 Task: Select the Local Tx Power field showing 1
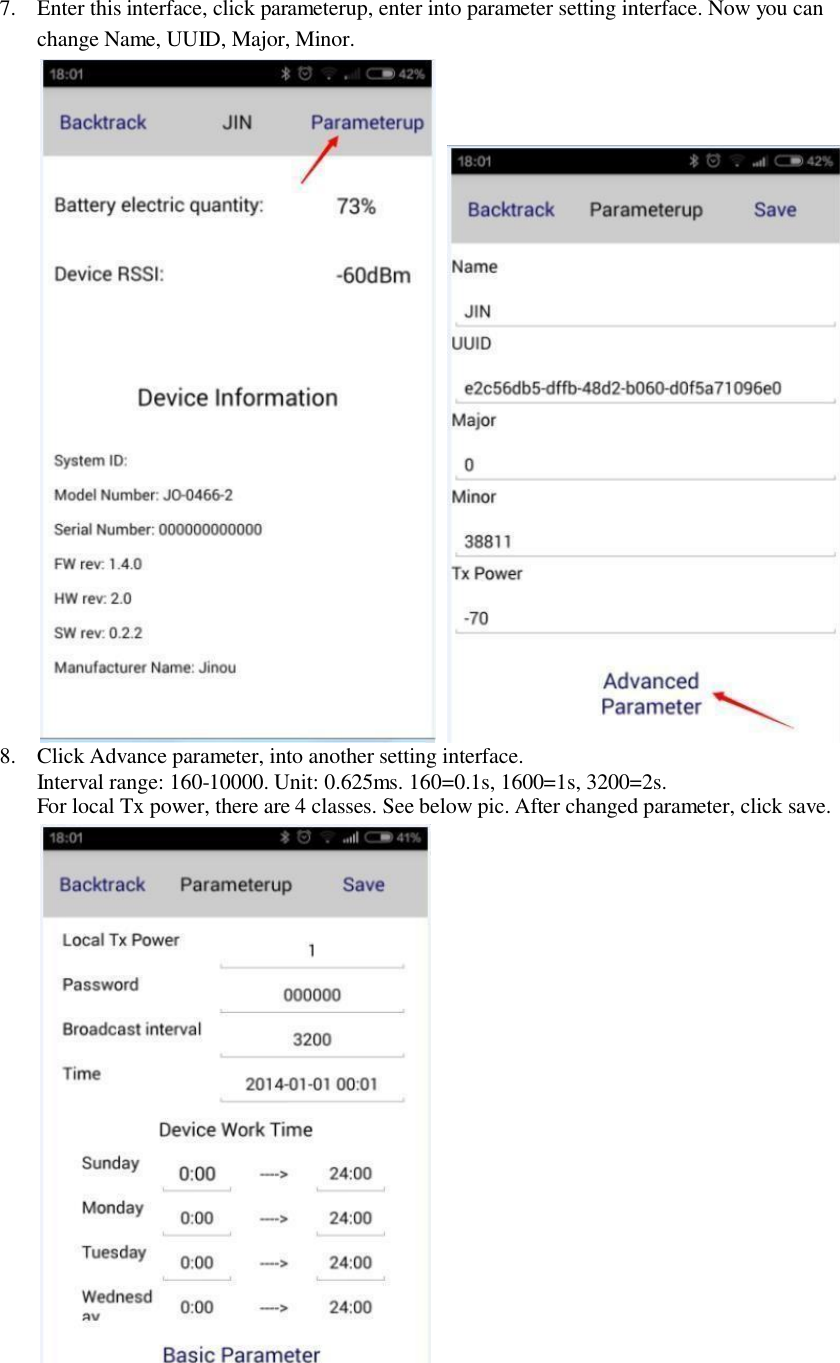[x=312, y=951]
